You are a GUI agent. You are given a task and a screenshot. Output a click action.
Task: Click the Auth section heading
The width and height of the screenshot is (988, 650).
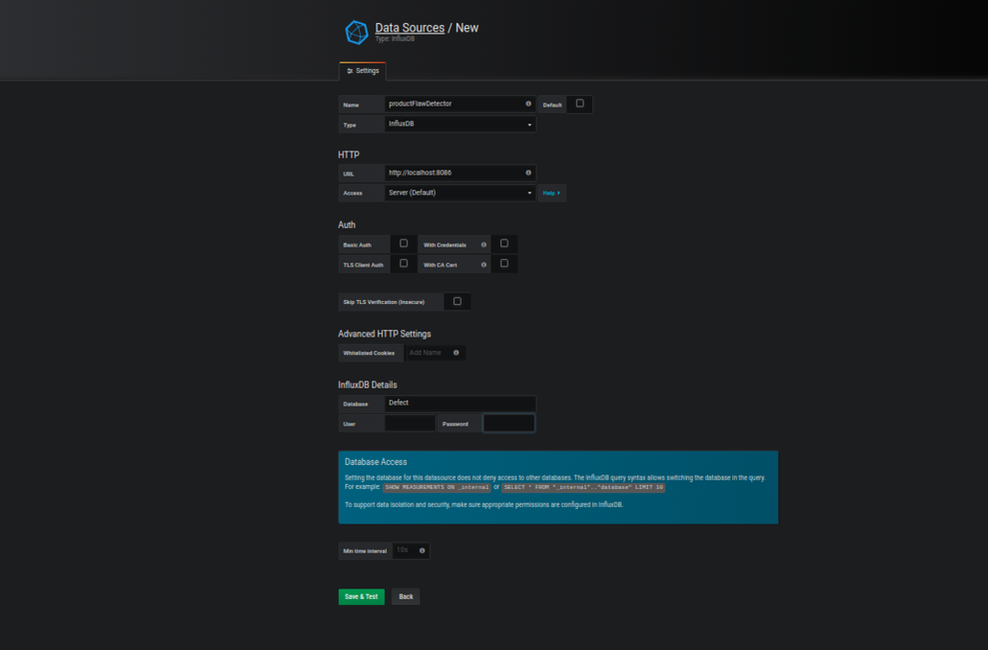point(347,225)
